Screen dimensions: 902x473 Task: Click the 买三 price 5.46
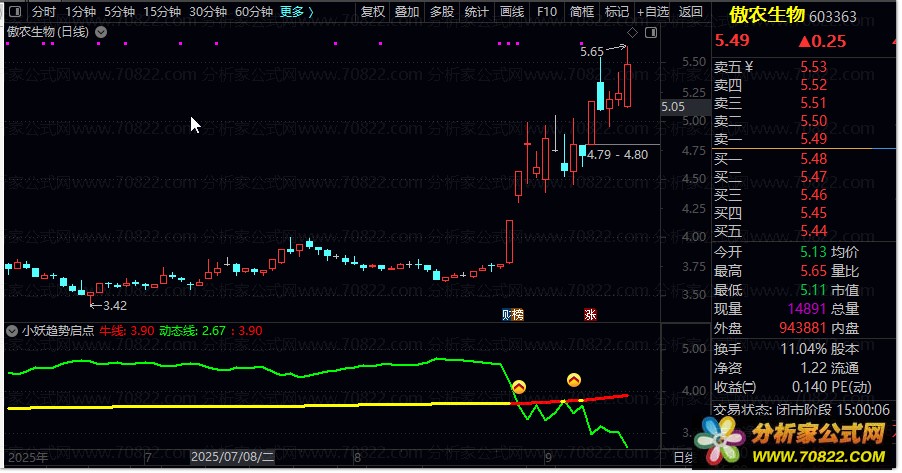coord(813,194)
